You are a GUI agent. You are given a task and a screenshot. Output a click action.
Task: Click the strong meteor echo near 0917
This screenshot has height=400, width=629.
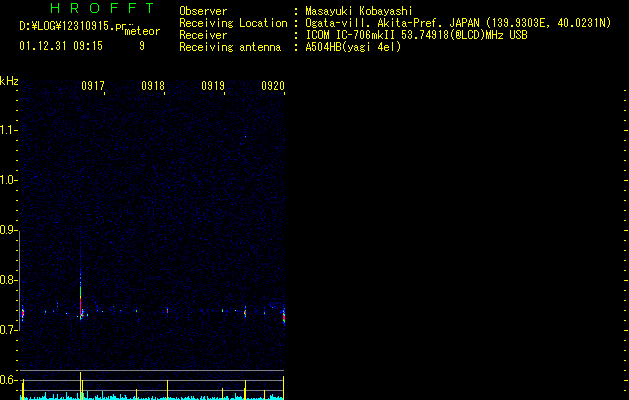point(81,297)
